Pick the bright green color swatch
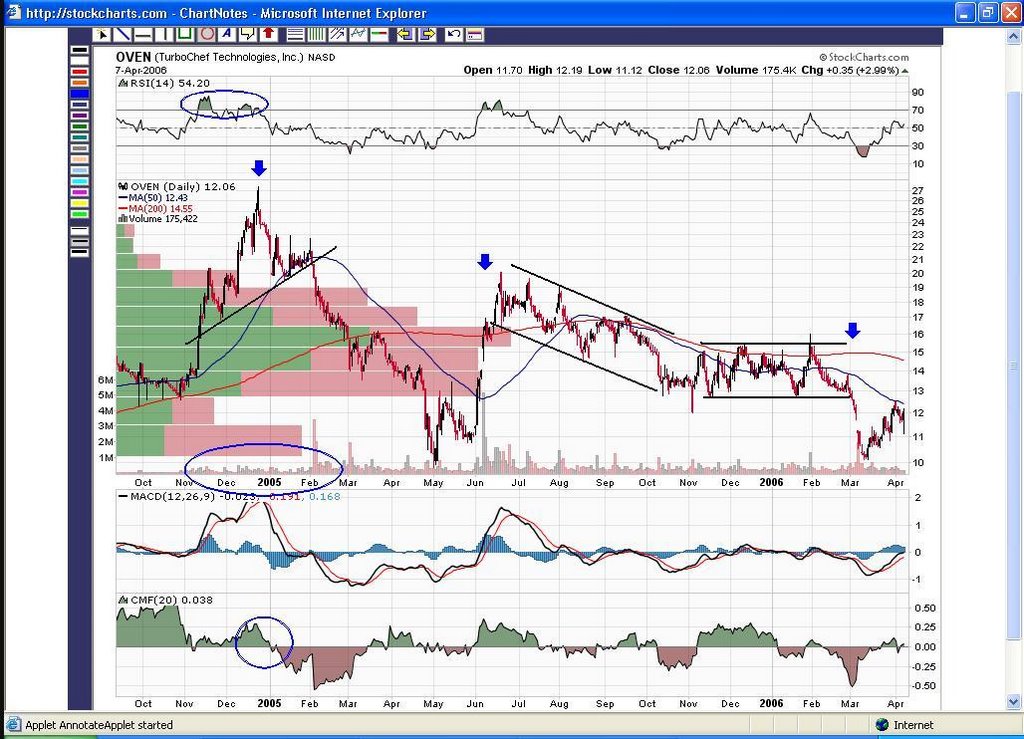This screenshot has height=739, width=1024. tap(80, 214)
